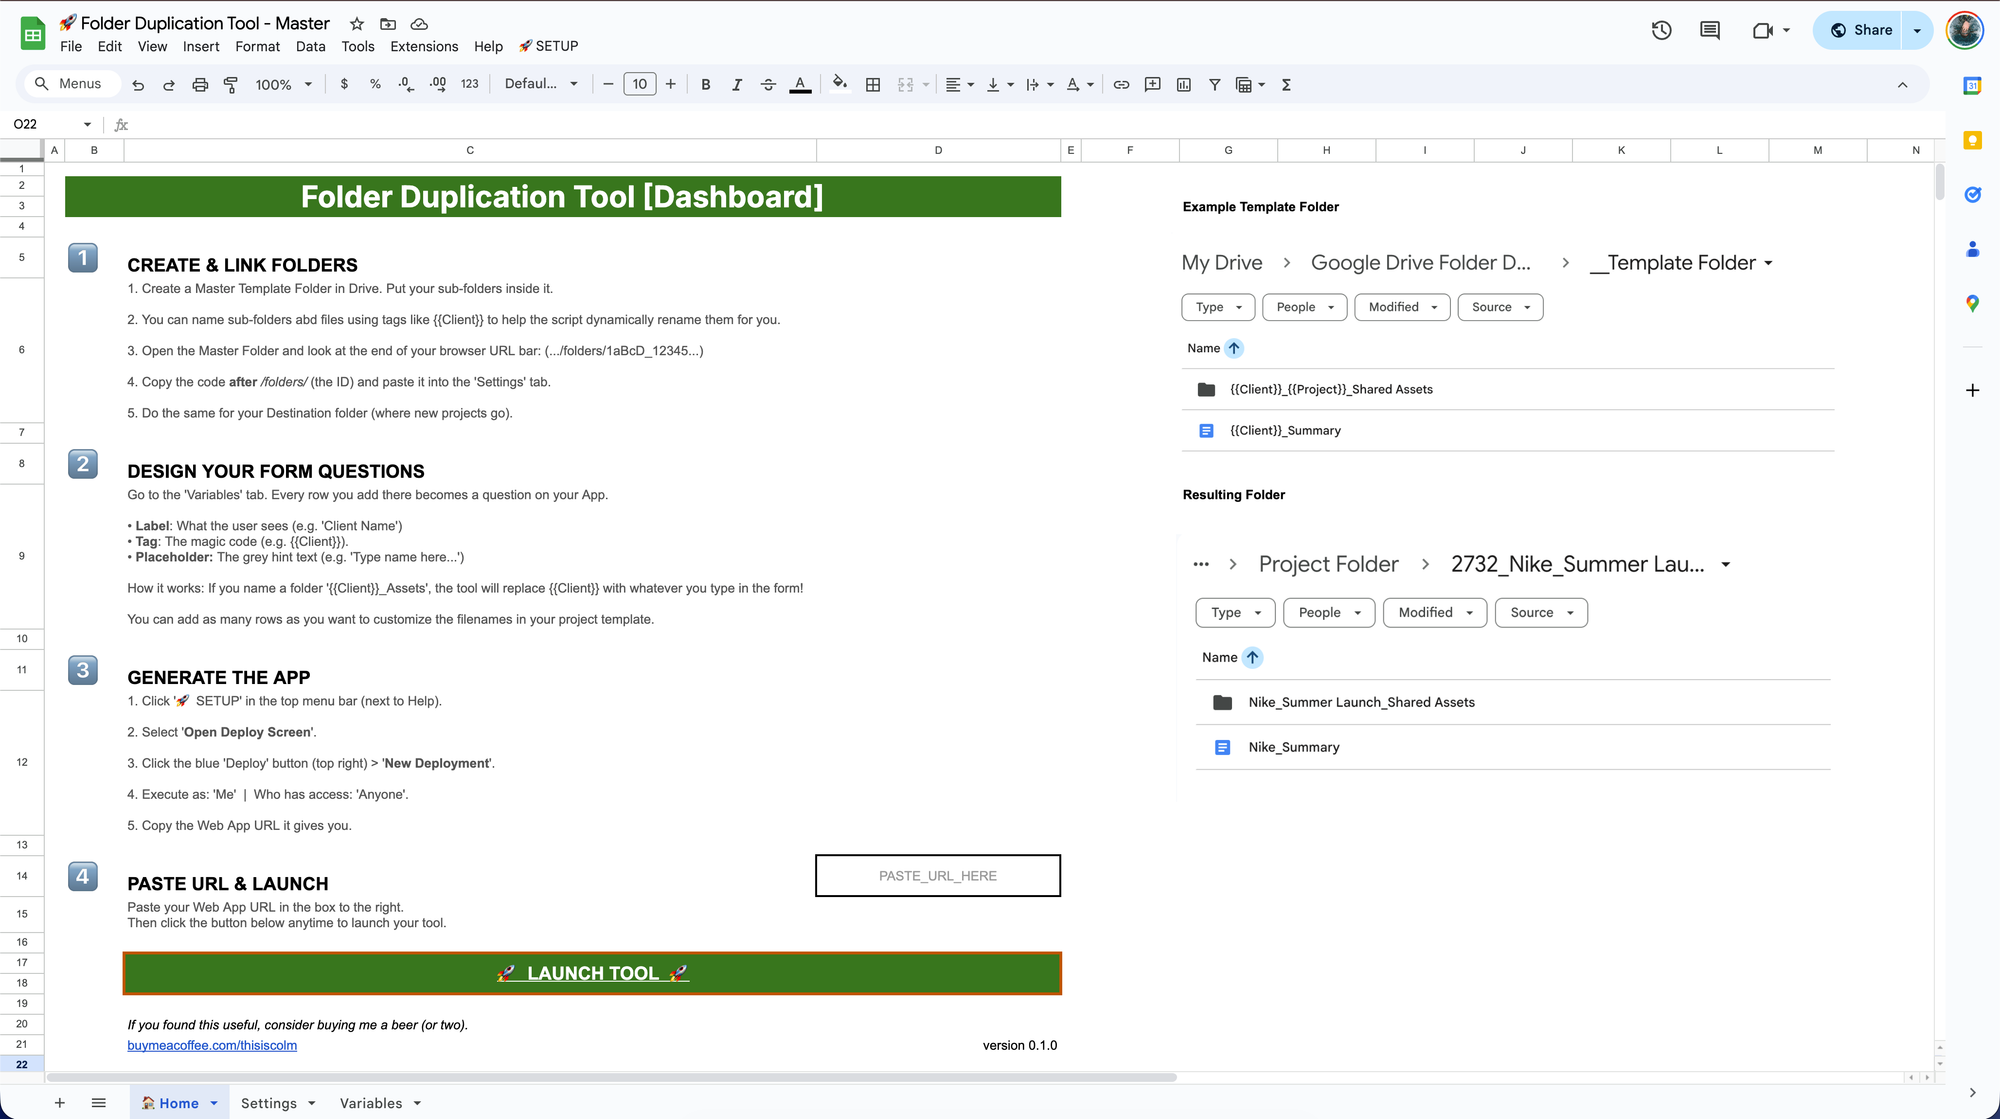Click the insert chart icon
Image resolution: width=2000 pixels, height=1119 pixels.
[1184, 85]
